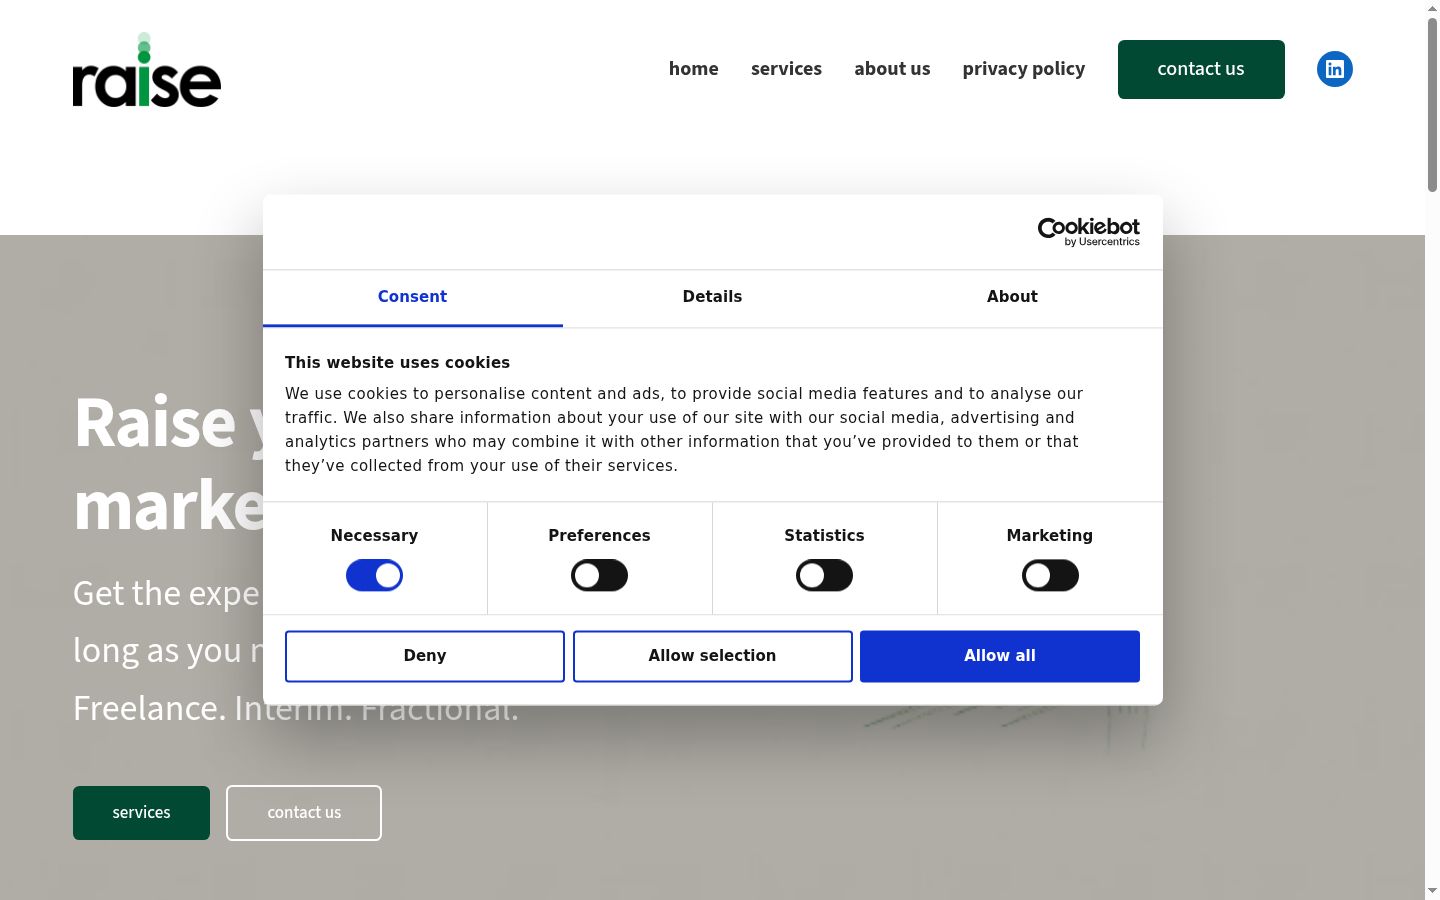Click the green services hero button
The width and height of the screenshot is (1440, 900).
(141, 813)
